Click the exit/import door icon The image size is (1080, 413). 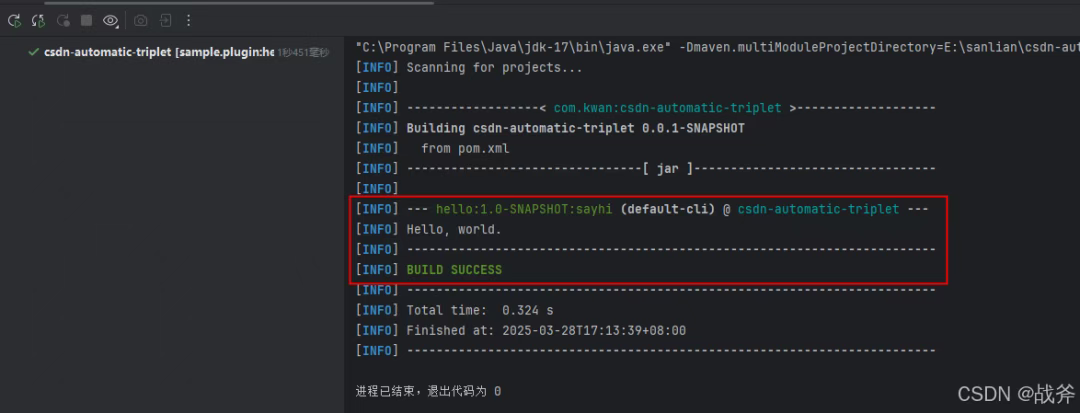coord(166,20)
